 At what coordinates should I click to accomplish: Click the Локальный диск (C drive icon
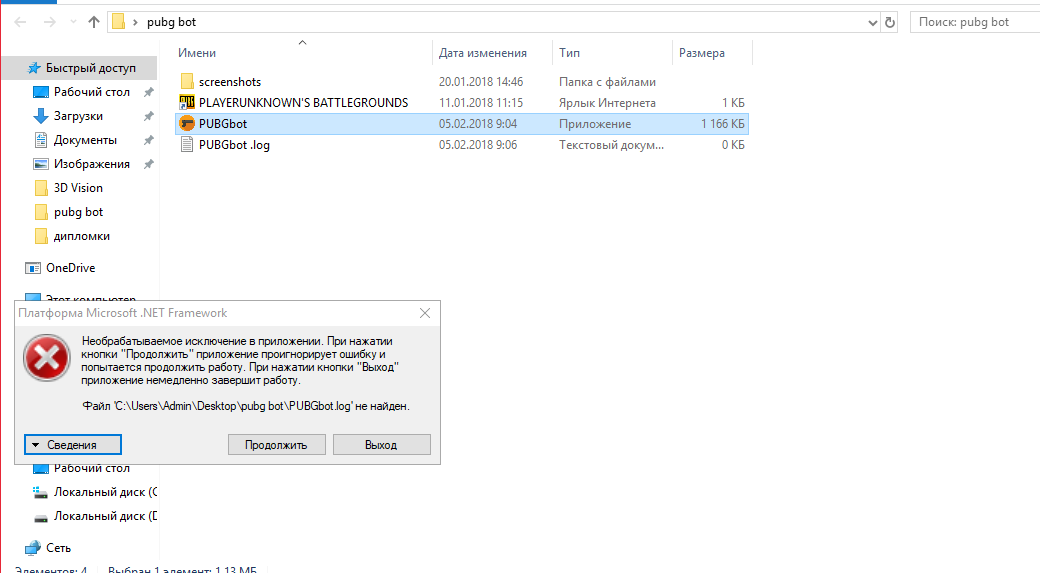(x=41, y=492)
